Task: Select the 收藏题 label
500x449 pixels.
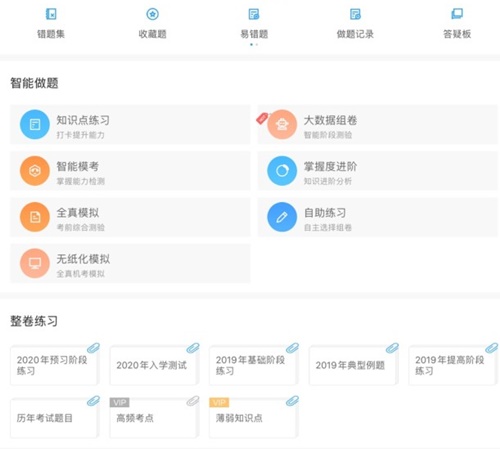Action: point(153,34)
